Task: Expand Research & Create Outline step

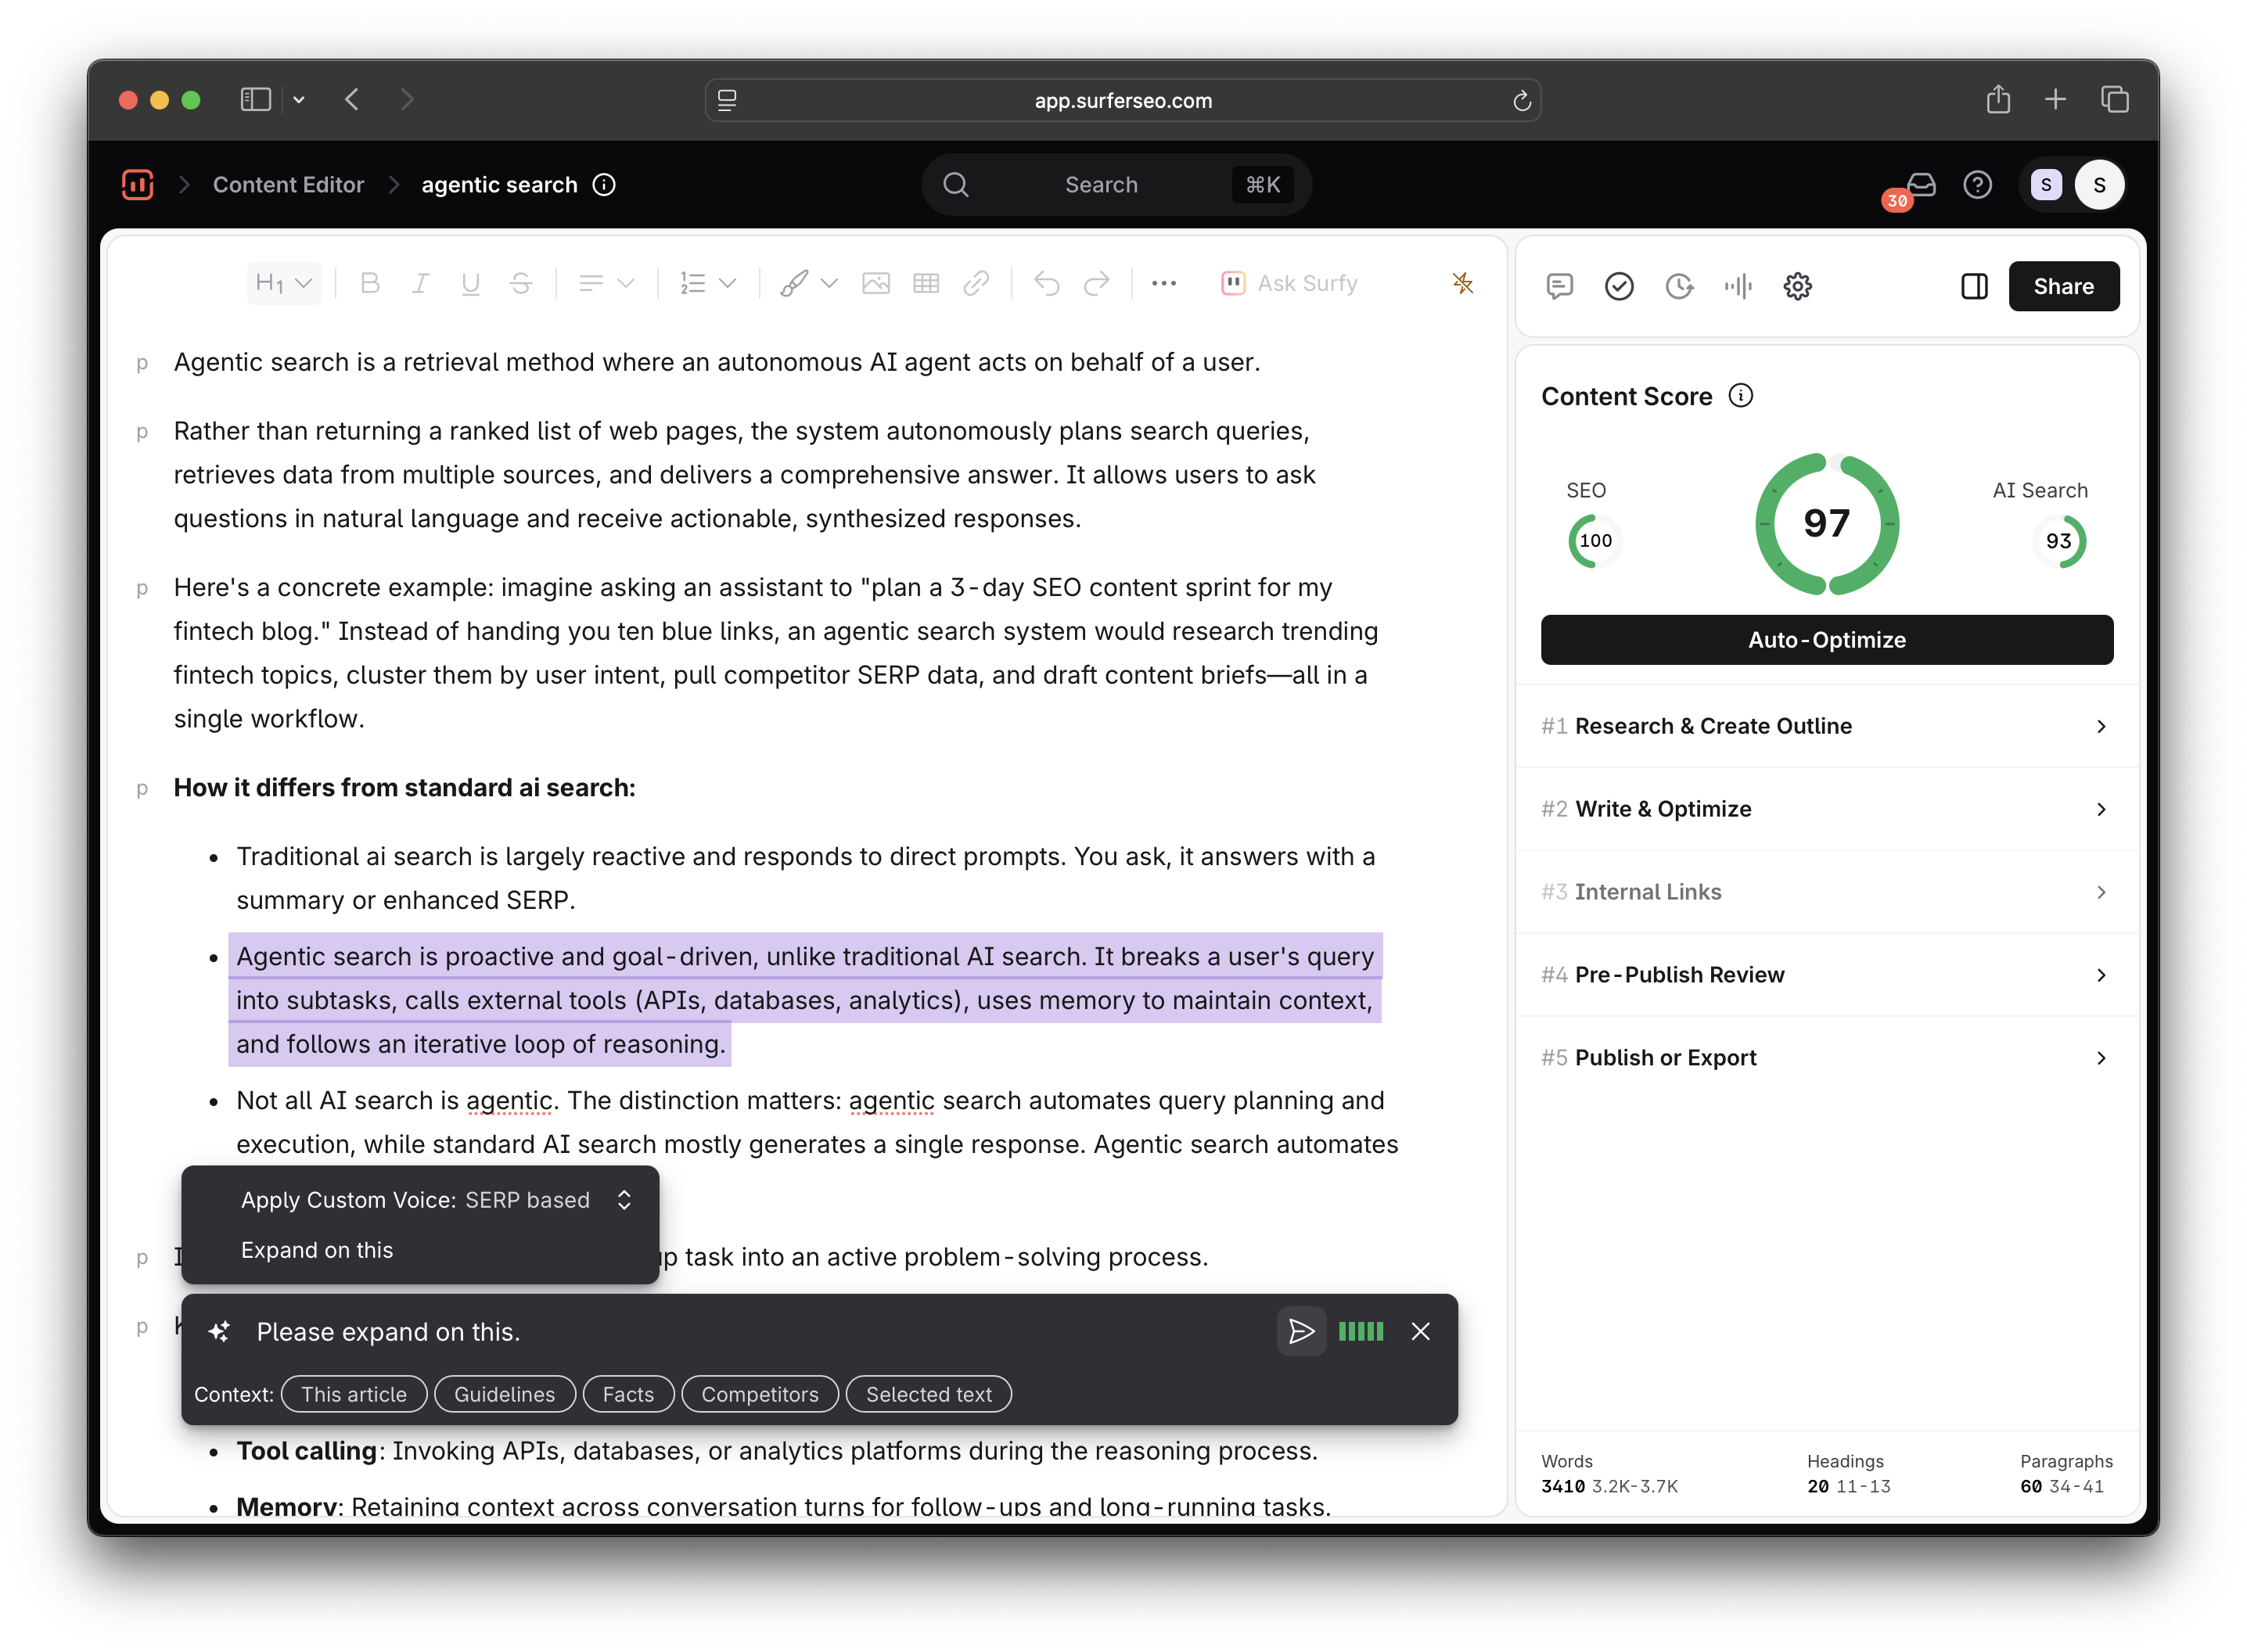Action: pyautogui.click(x=1827, y=726)
